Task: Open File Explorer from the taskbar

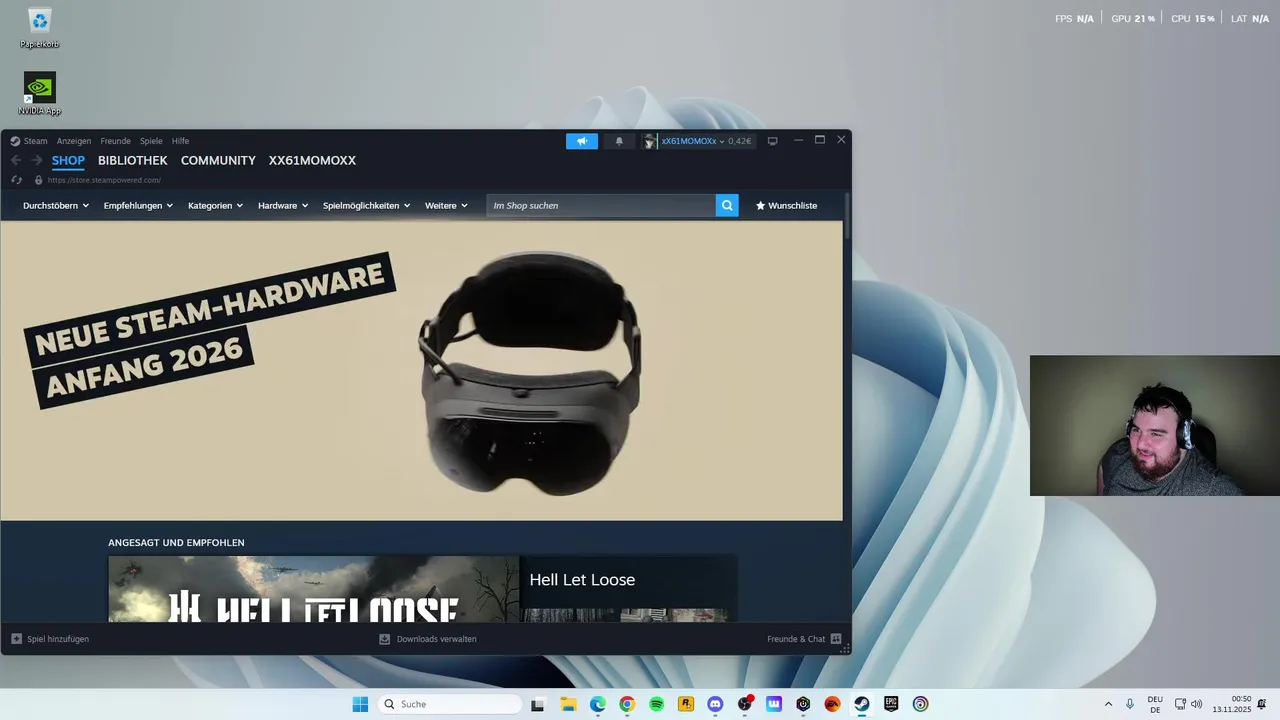Action: coord(568,704)
